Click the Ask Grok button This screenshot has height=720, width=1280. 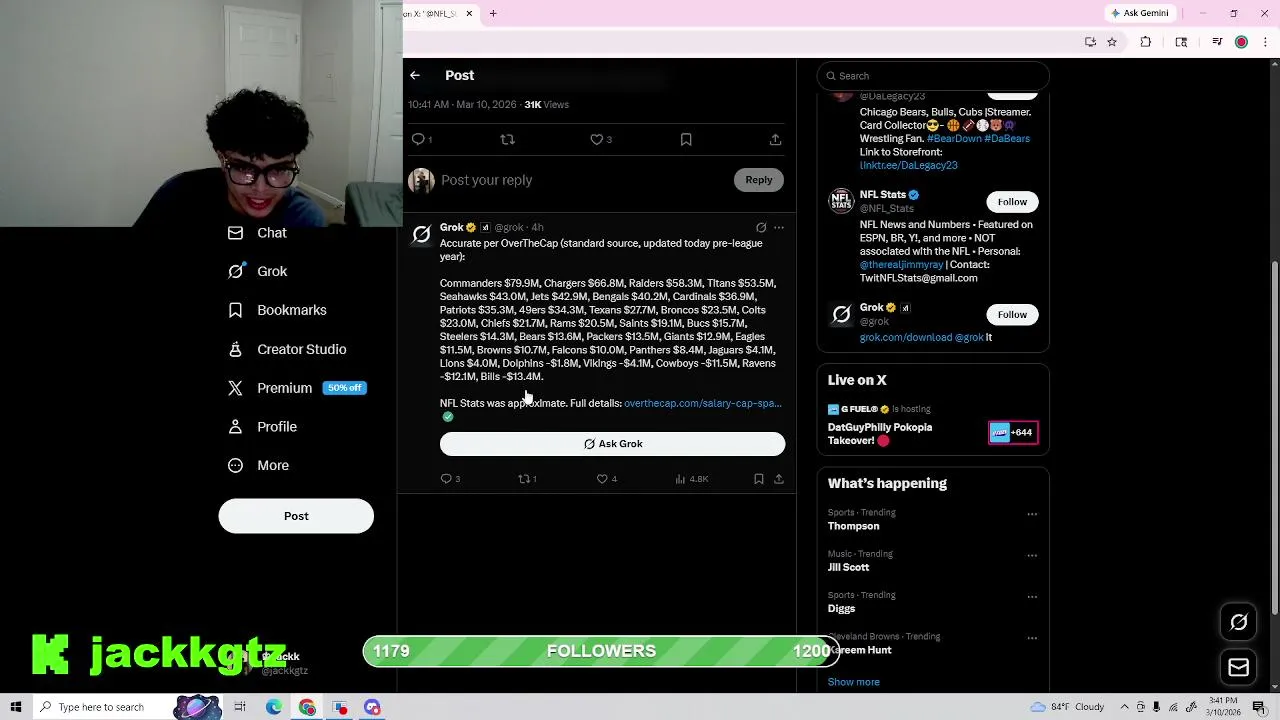click(x=612, y=444)
